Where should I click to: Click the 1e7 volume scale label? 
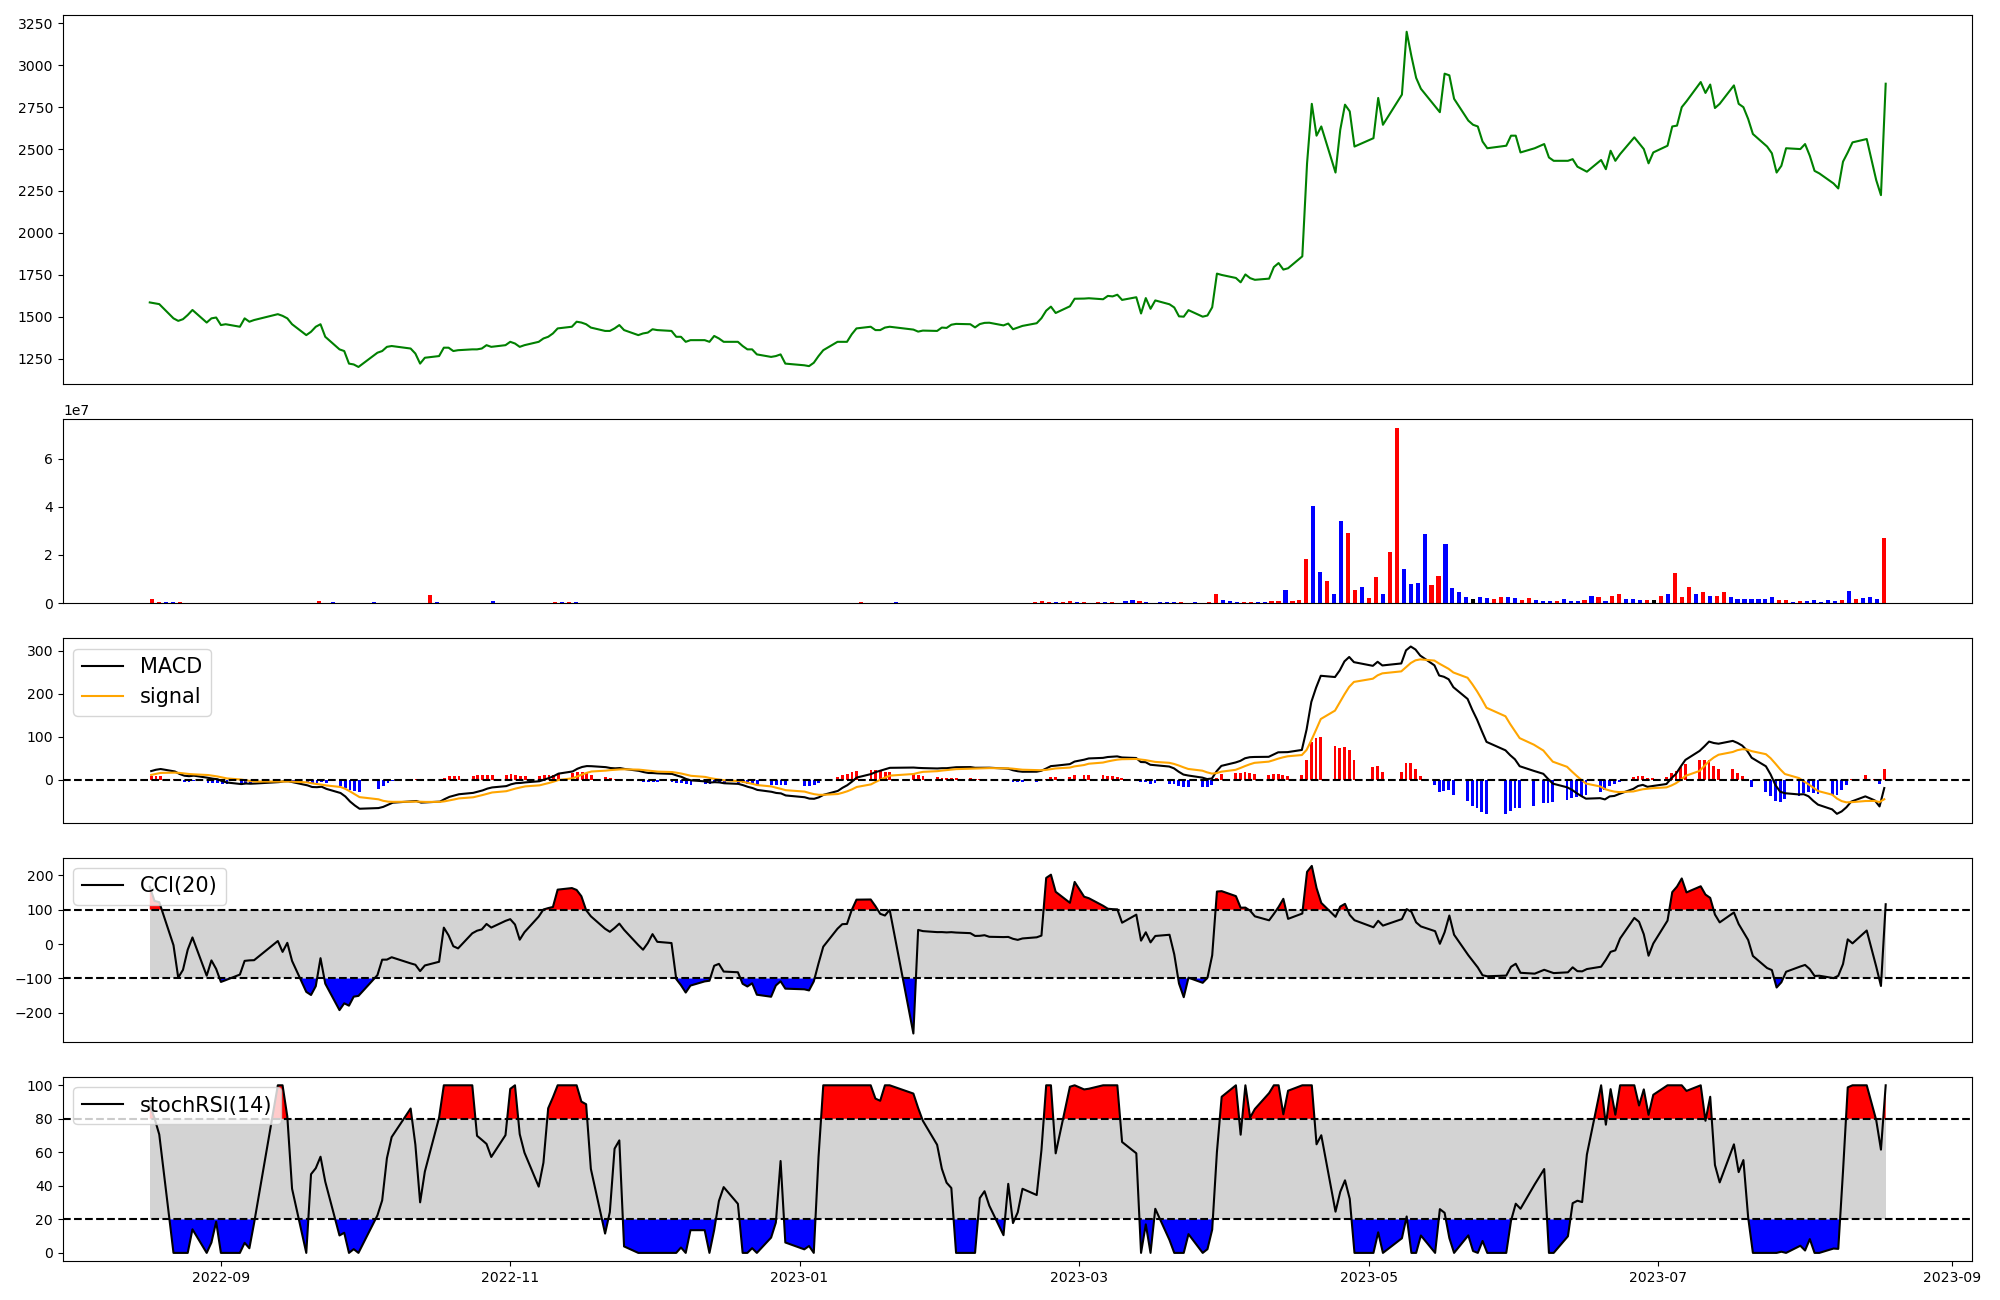[x=77, y=410]
